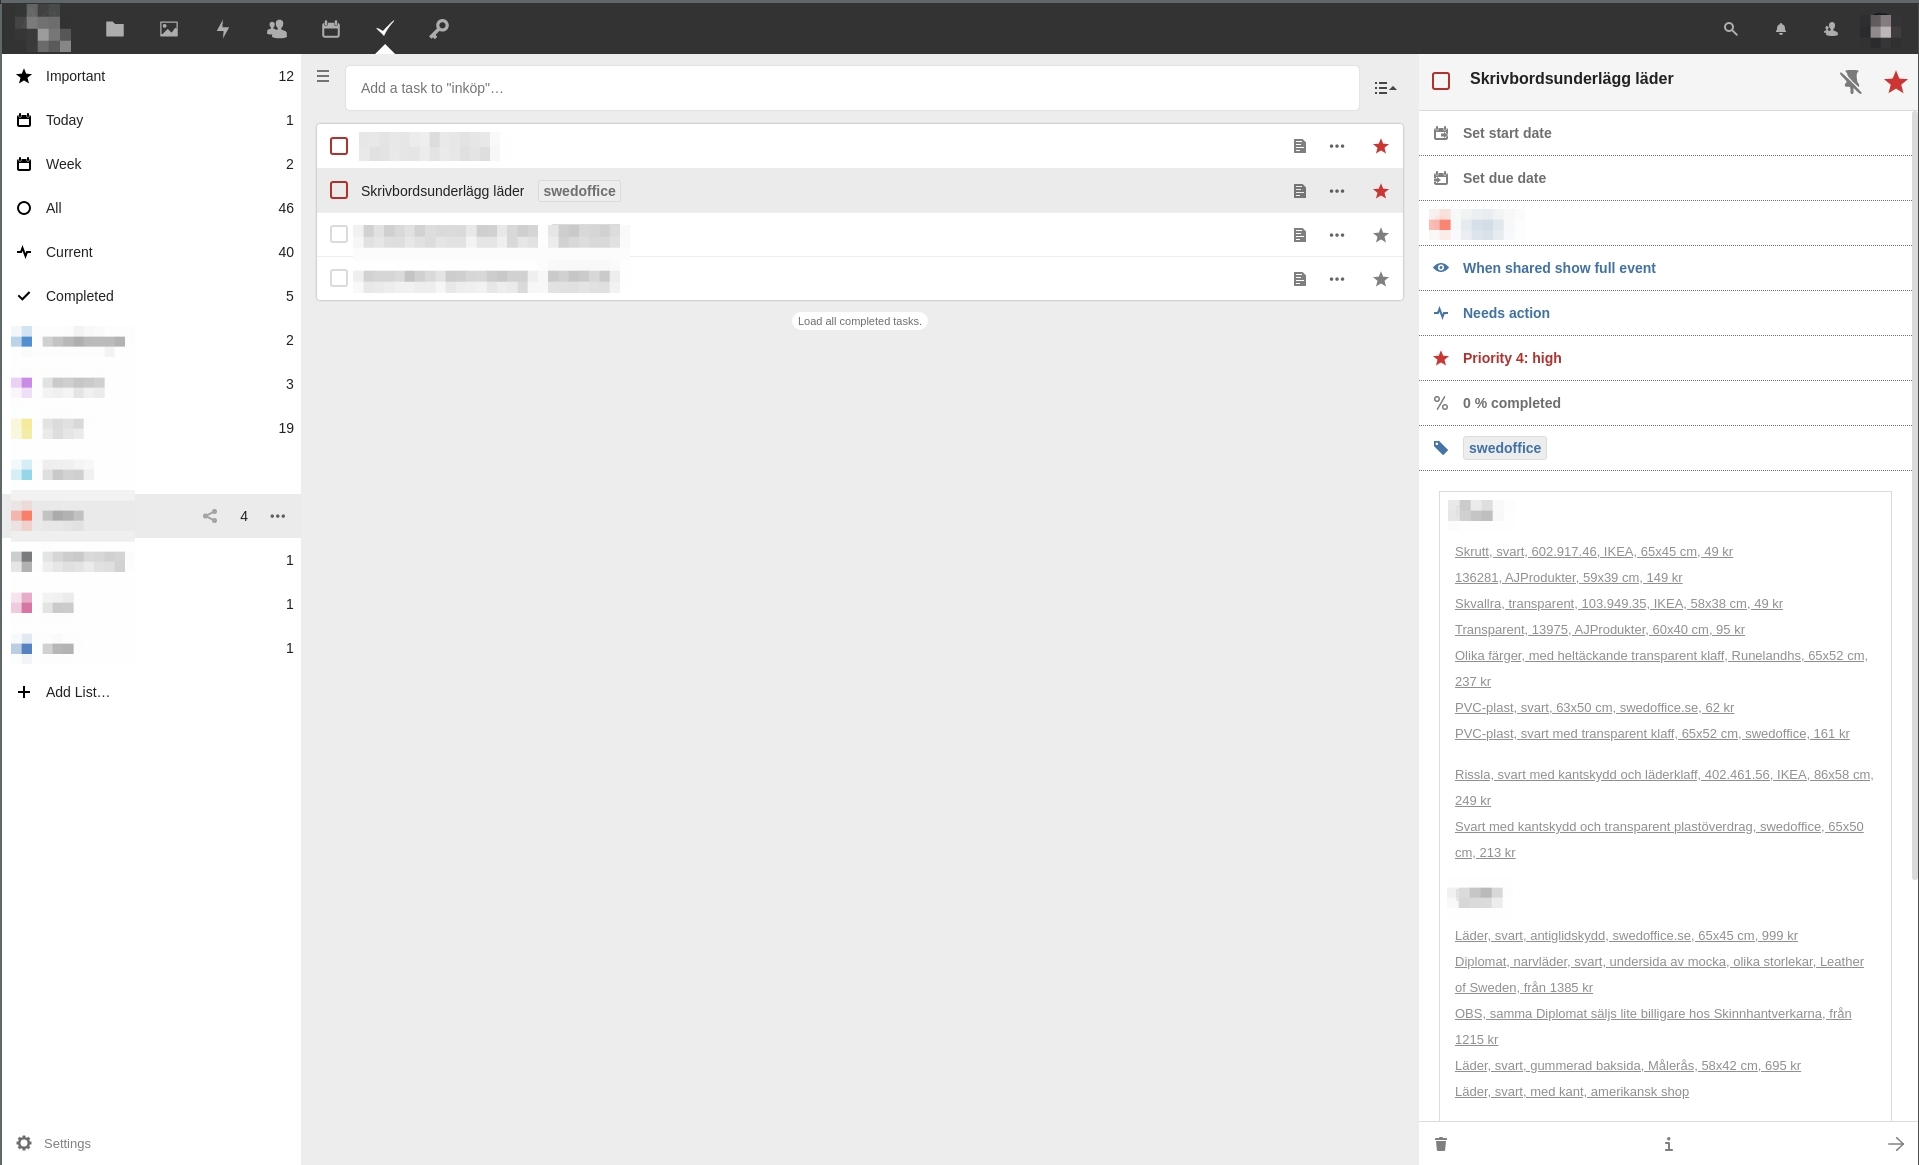Open three-dot menu on Skrivbordsunderlägg läder task
The image size is (1919, 1165).
(x=1338, y=190)
